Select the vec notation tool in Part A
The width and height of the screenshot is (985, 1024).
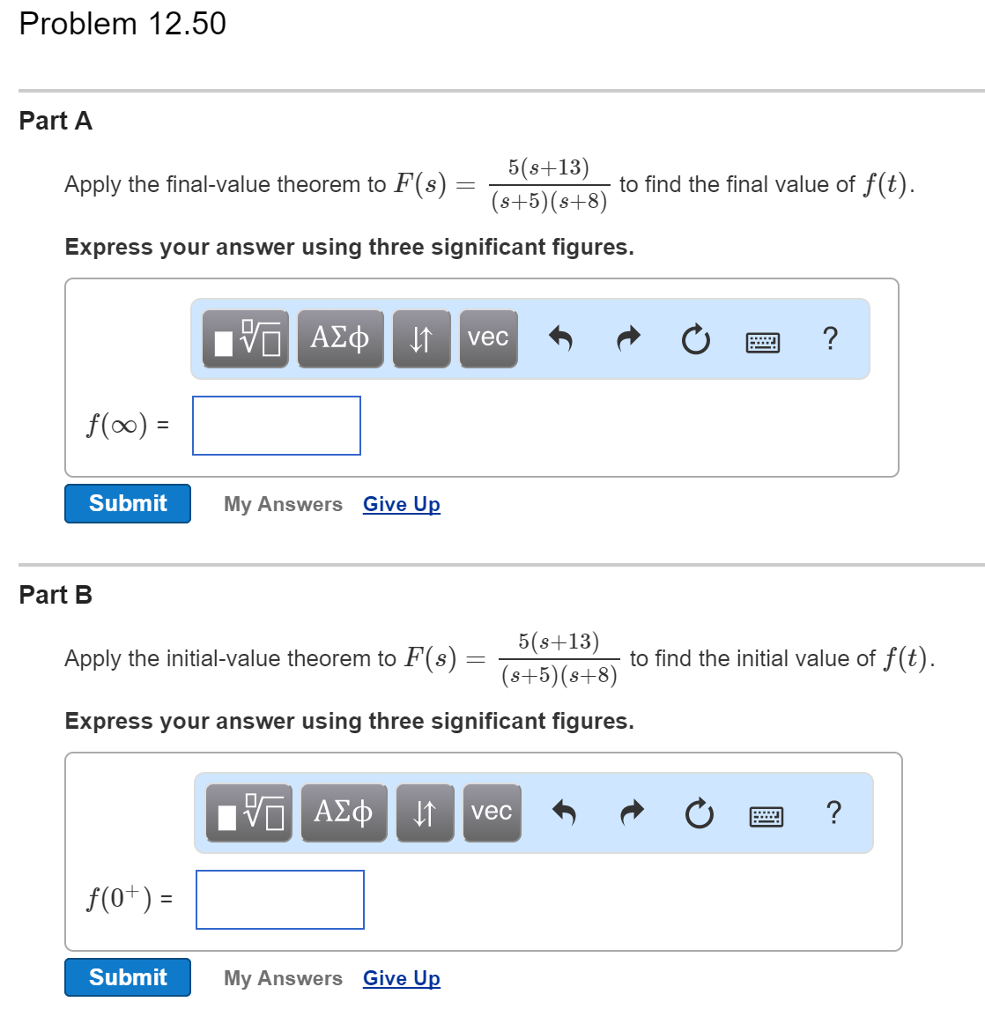tap(488, 339)
